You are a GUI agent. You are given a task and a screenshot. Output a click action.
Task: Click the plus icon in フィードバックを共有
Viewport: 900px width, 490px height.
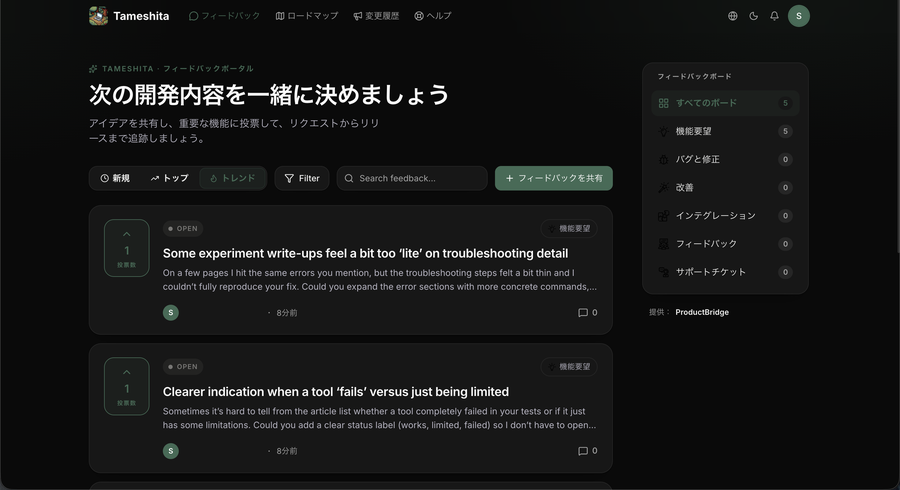pyautogui.click(x=509, y=178)
